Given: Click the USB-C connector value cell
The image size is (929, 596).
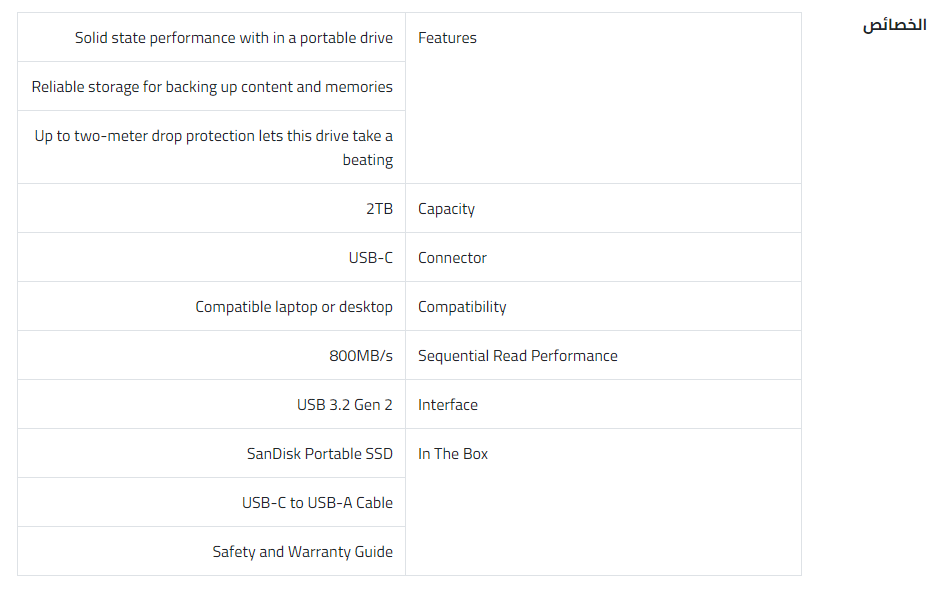Looking at the screenshot, I should tap(370, 258).
